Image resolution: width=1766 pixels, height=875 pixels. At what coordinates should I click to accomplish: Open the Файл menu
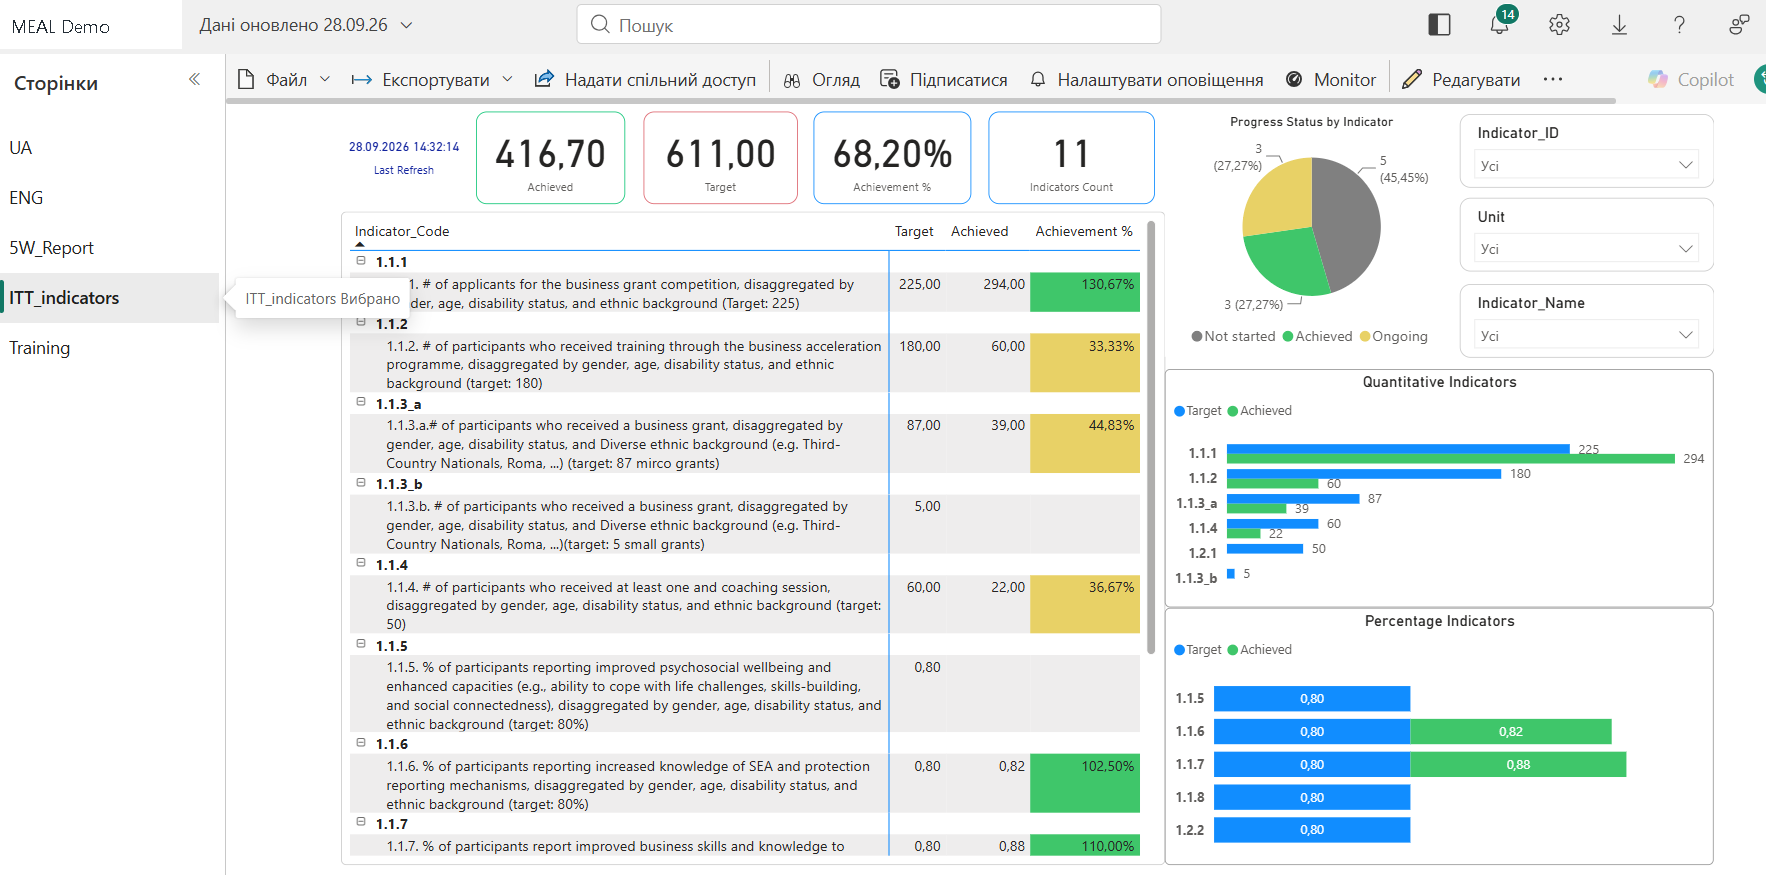tap(283, 79)
